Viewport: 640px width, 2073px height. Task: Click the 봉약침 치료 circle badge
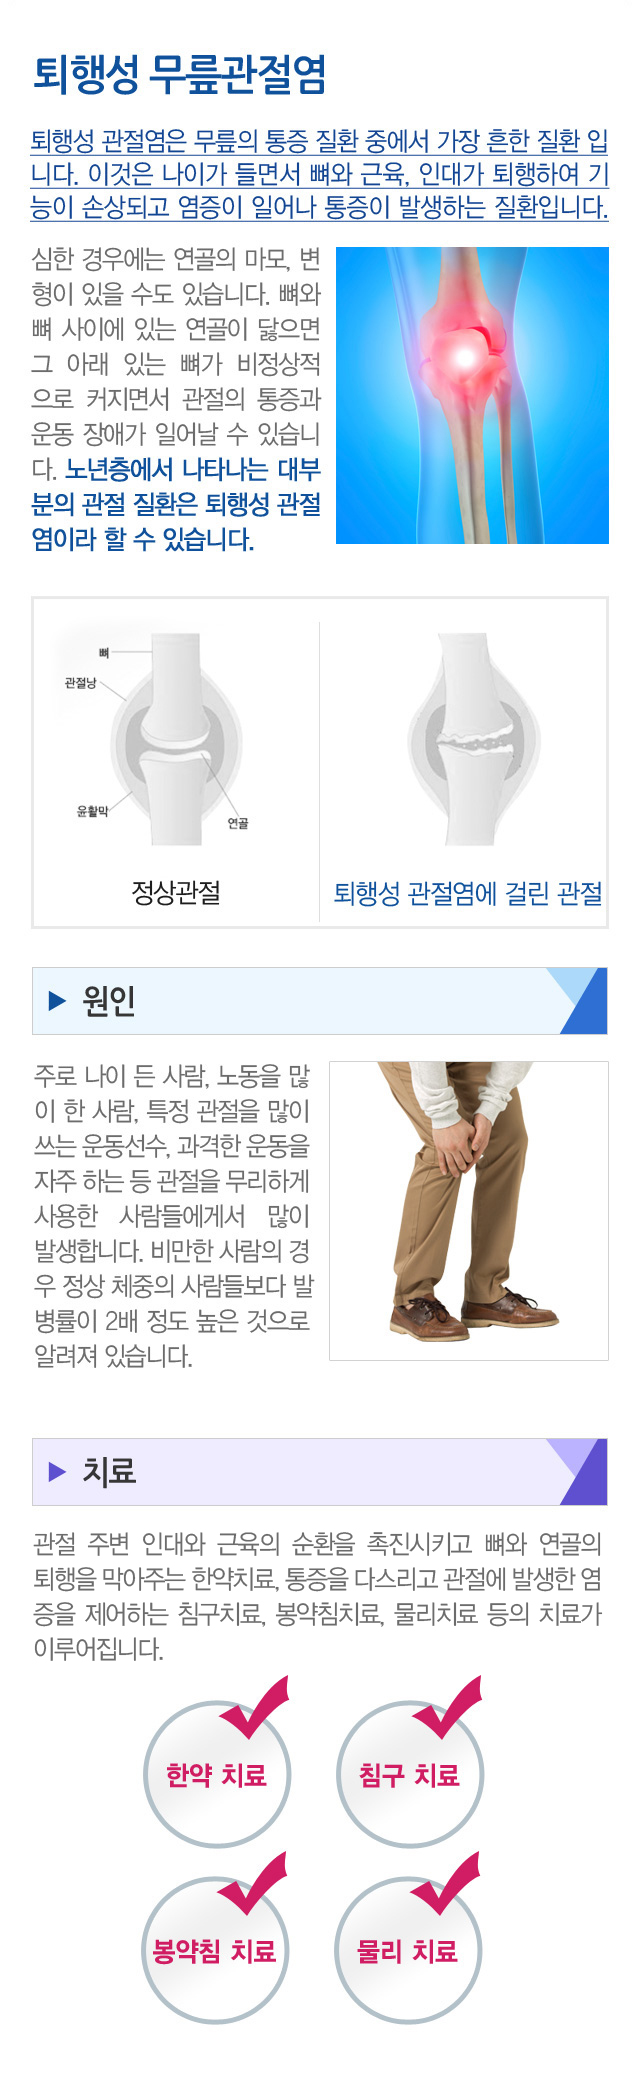(215, 1949)
